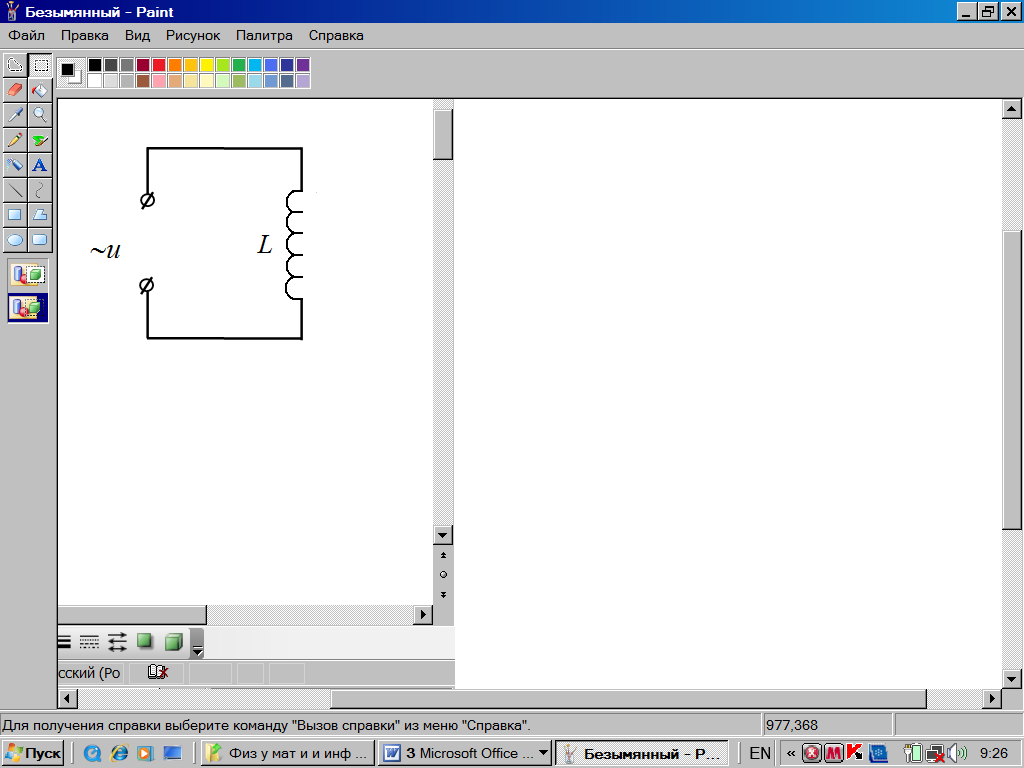Select the Text tool (letter A)
The height and width of the screenshot is (768, 1024).
(40, 165)
